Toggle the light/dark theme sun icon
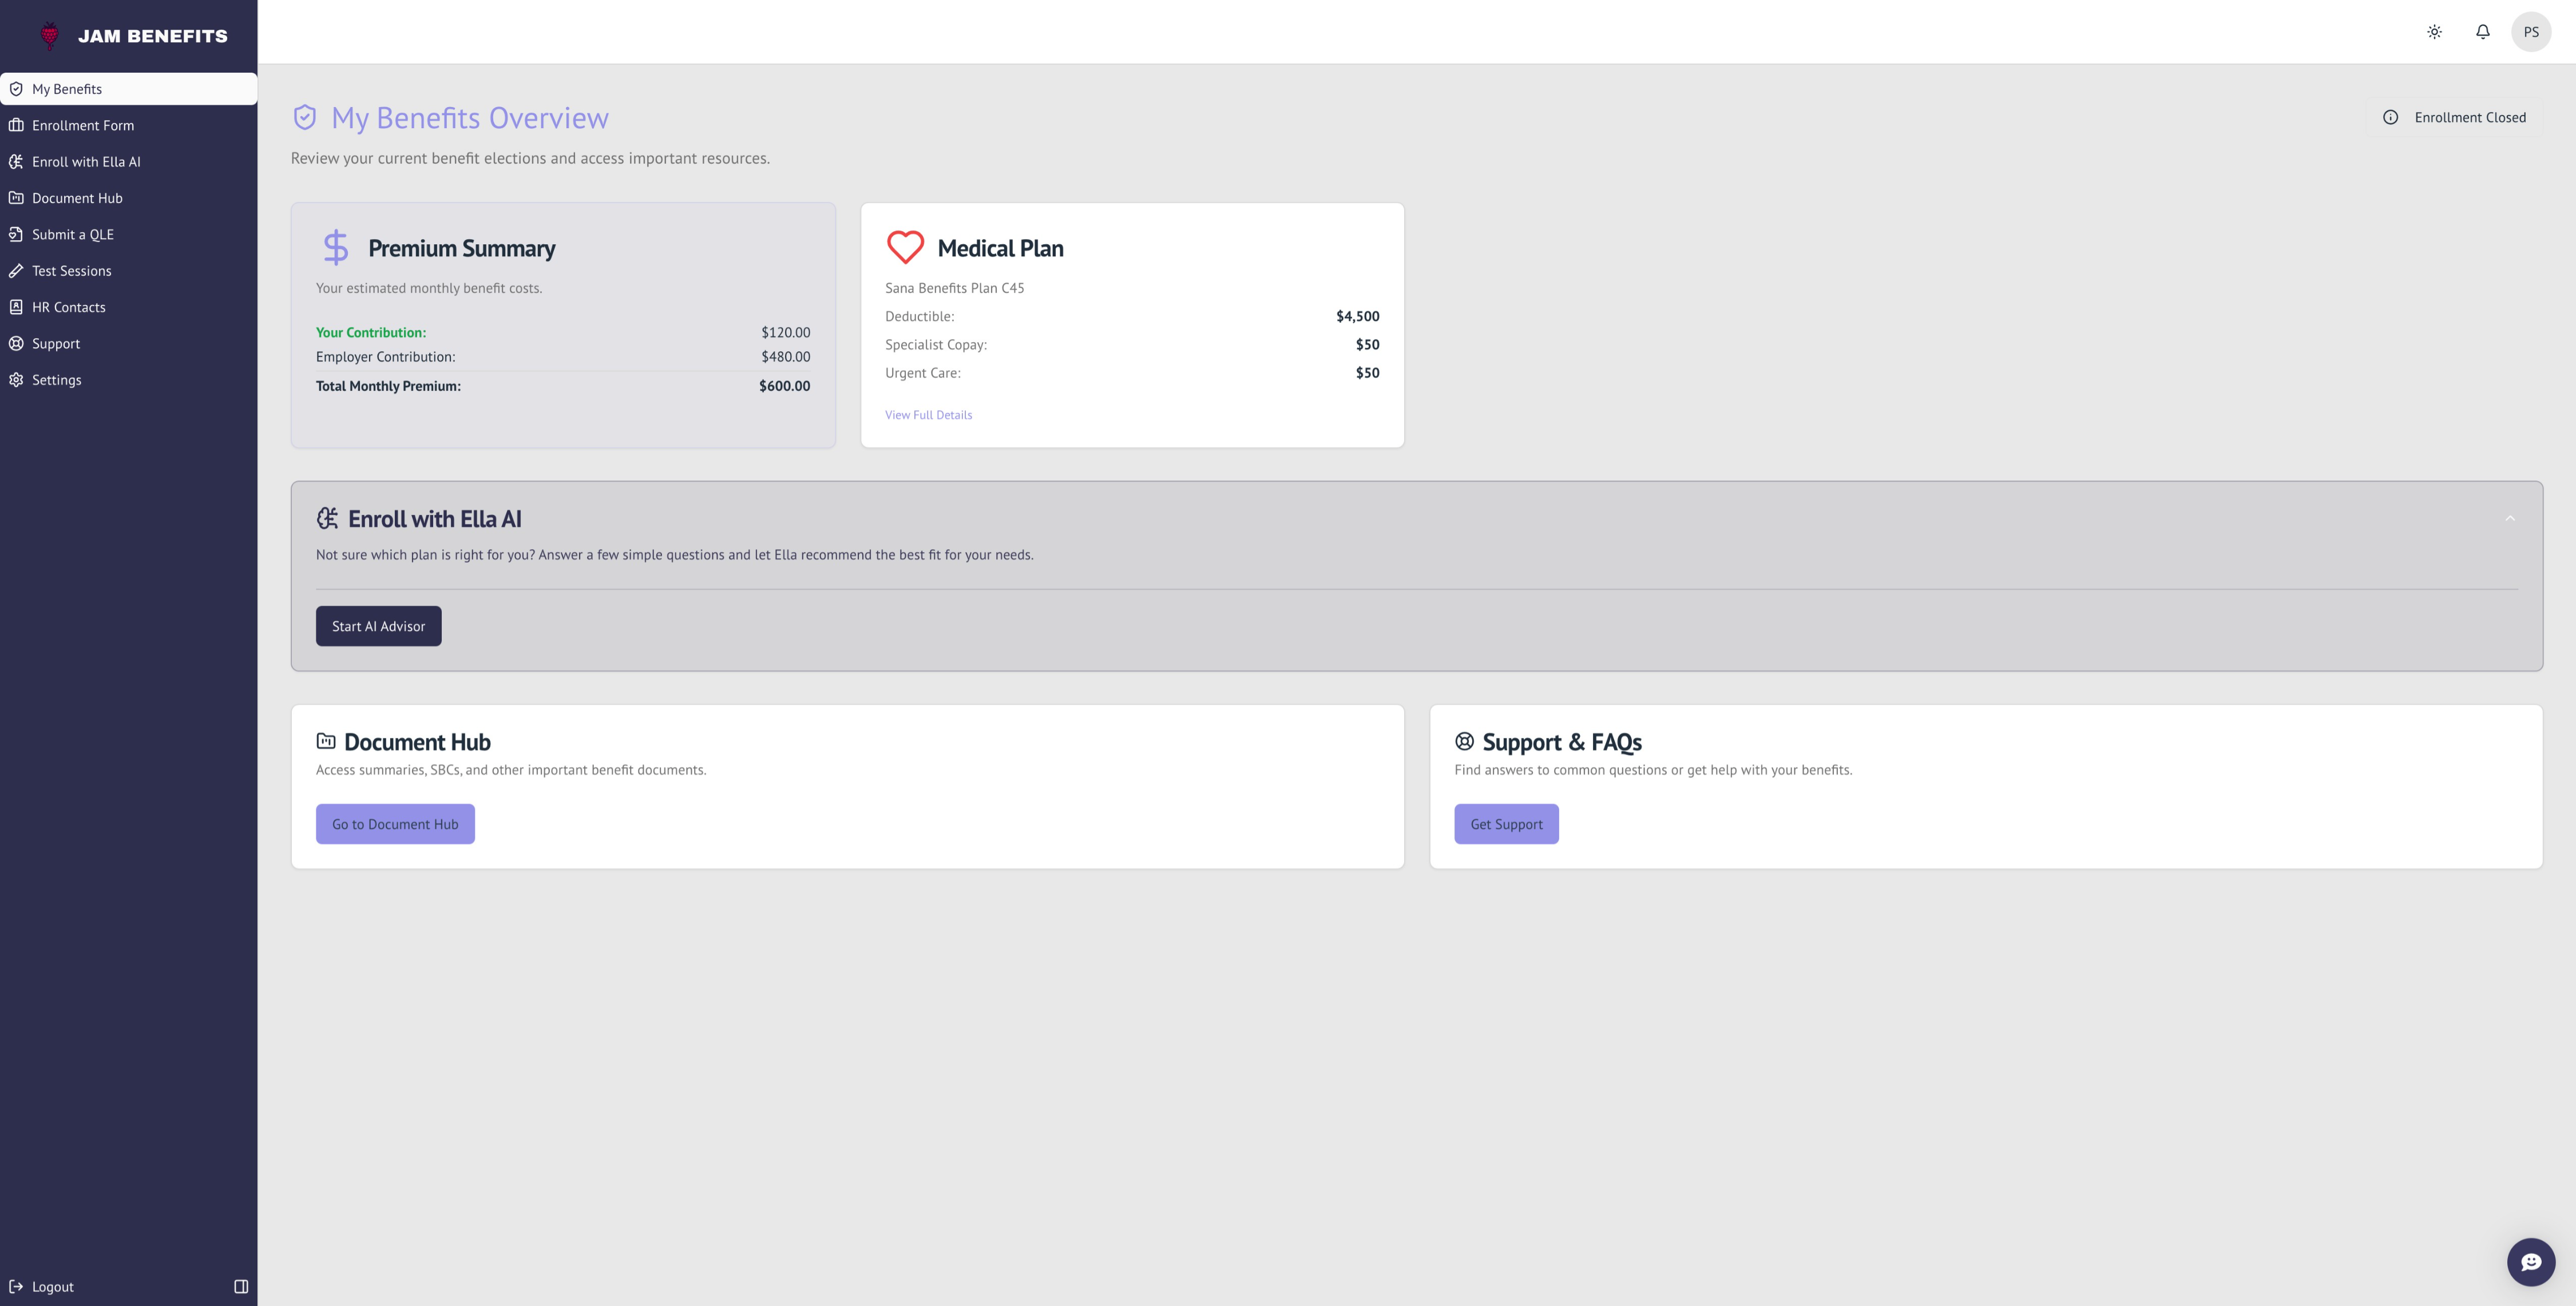The width and height of the screenshot is (2576, 1306). click(x=2434, y=32)
